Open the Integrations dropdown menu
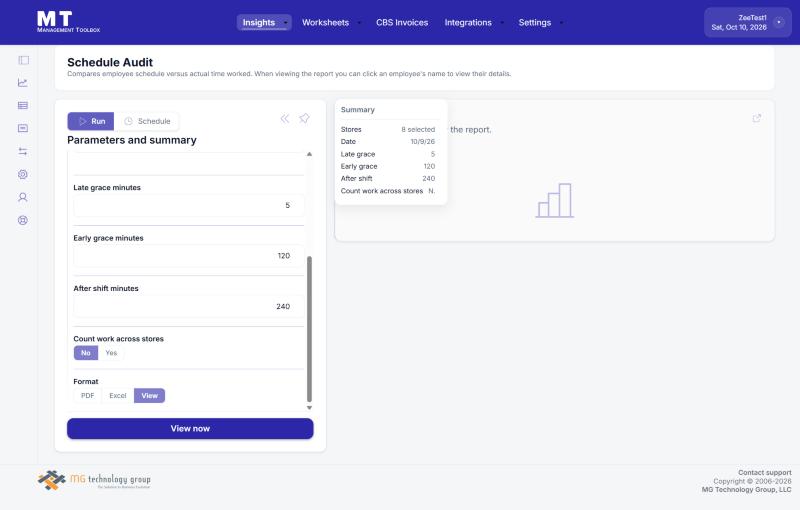This screenshot has height=510, width=800. (x=473, y=22)
